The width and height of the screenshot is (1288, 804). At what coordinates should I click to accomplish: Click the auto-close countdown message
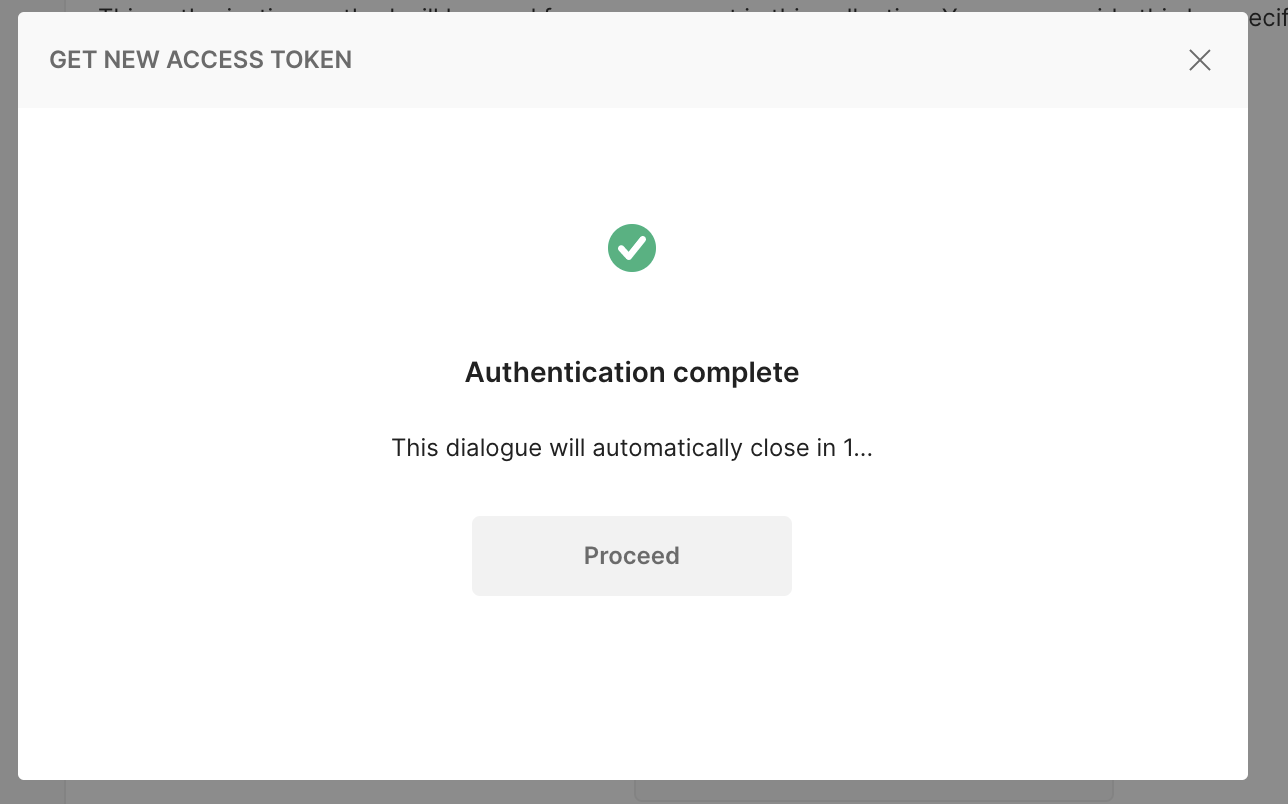pos(631,447)
